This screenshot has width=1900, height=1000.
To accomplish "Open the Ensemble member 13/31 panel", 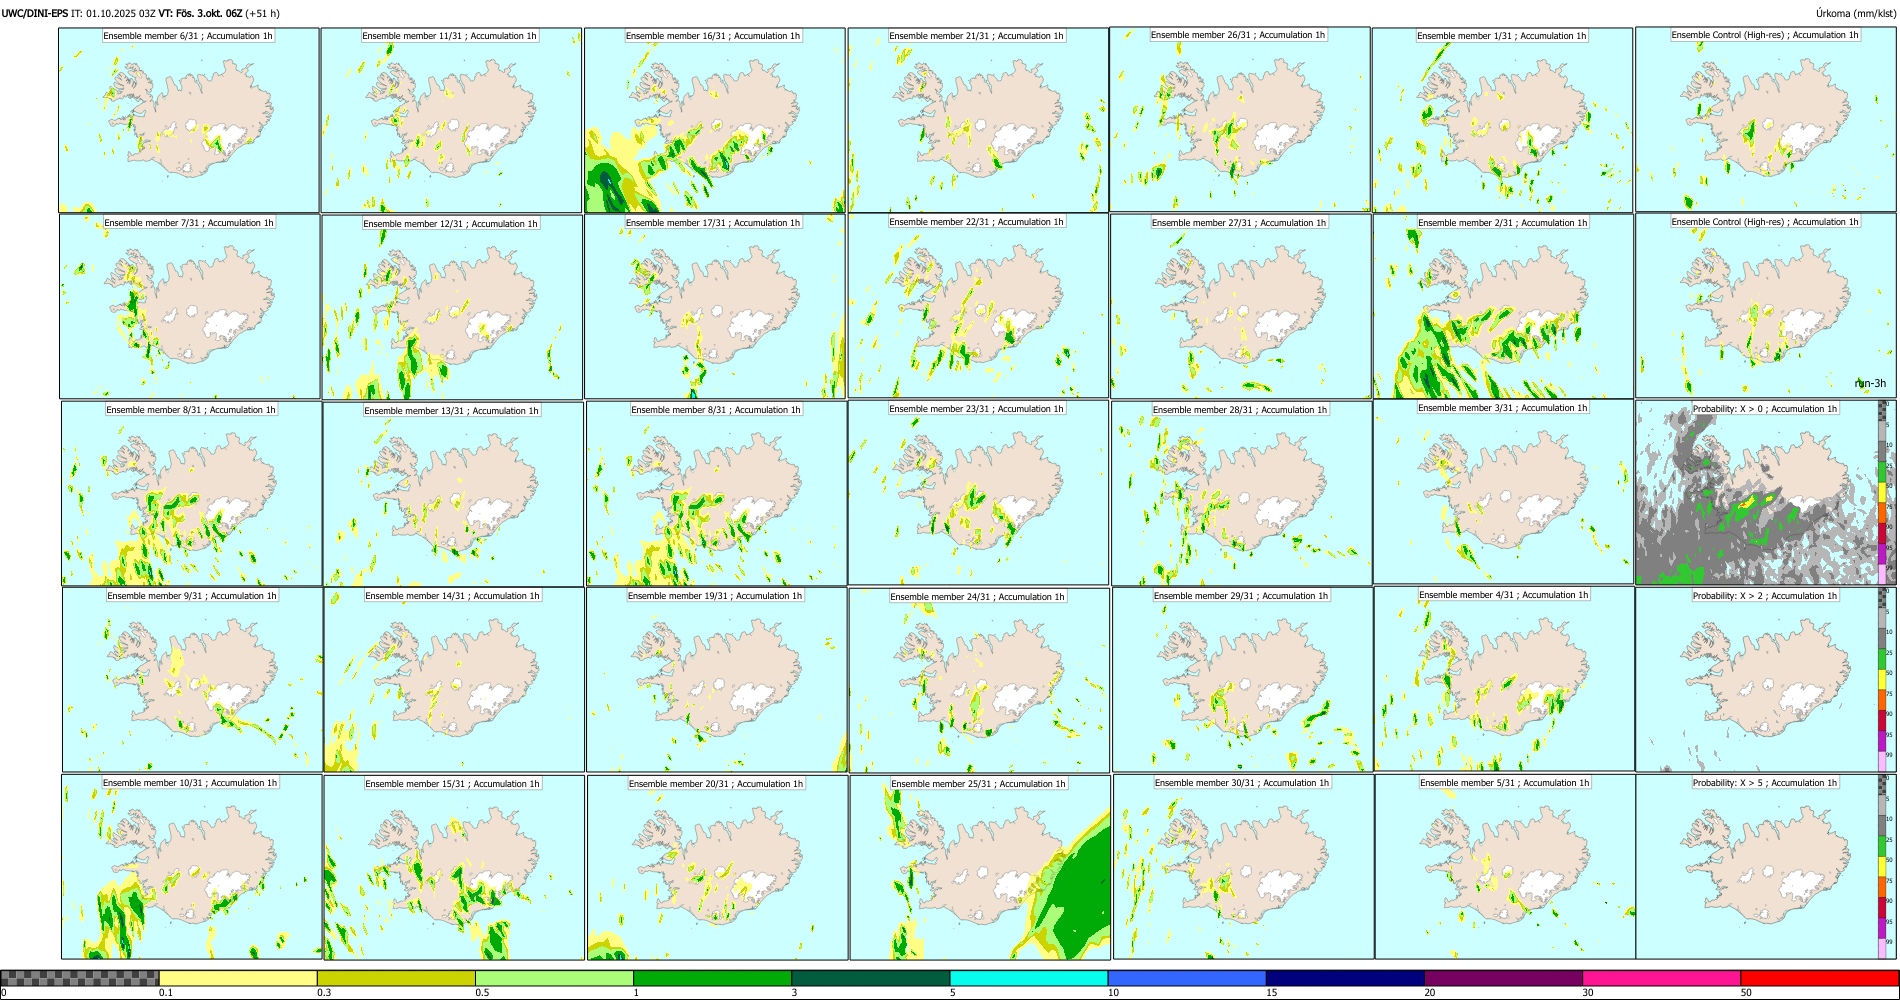I will [x=453, y=494].
